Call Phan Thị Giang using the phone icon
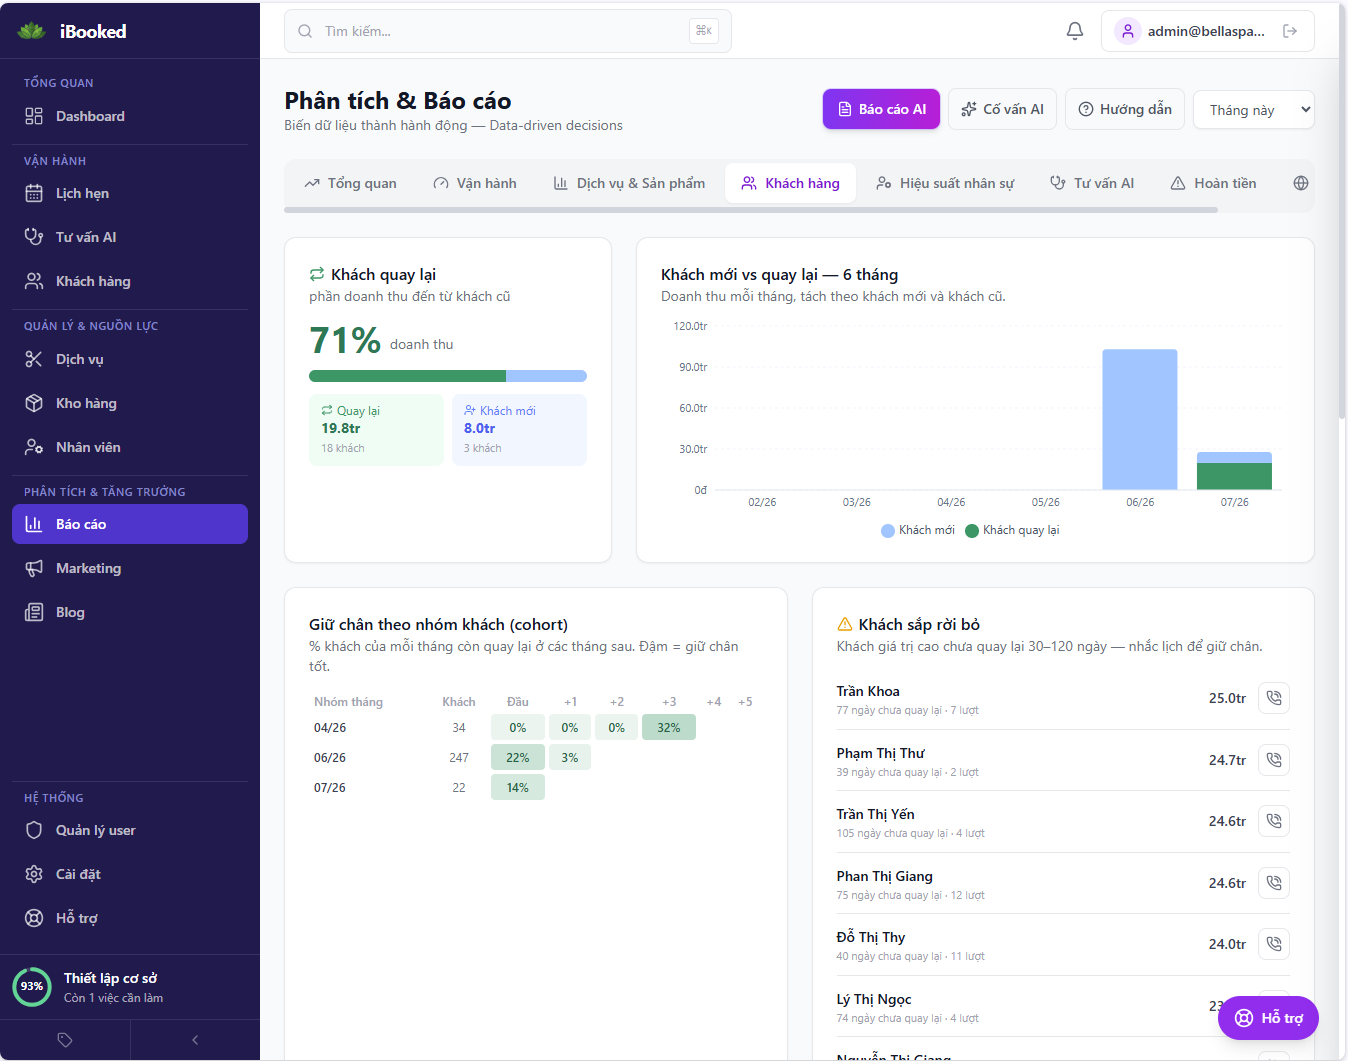This screenshot has width=1348, height=1061. (1274, 883)
